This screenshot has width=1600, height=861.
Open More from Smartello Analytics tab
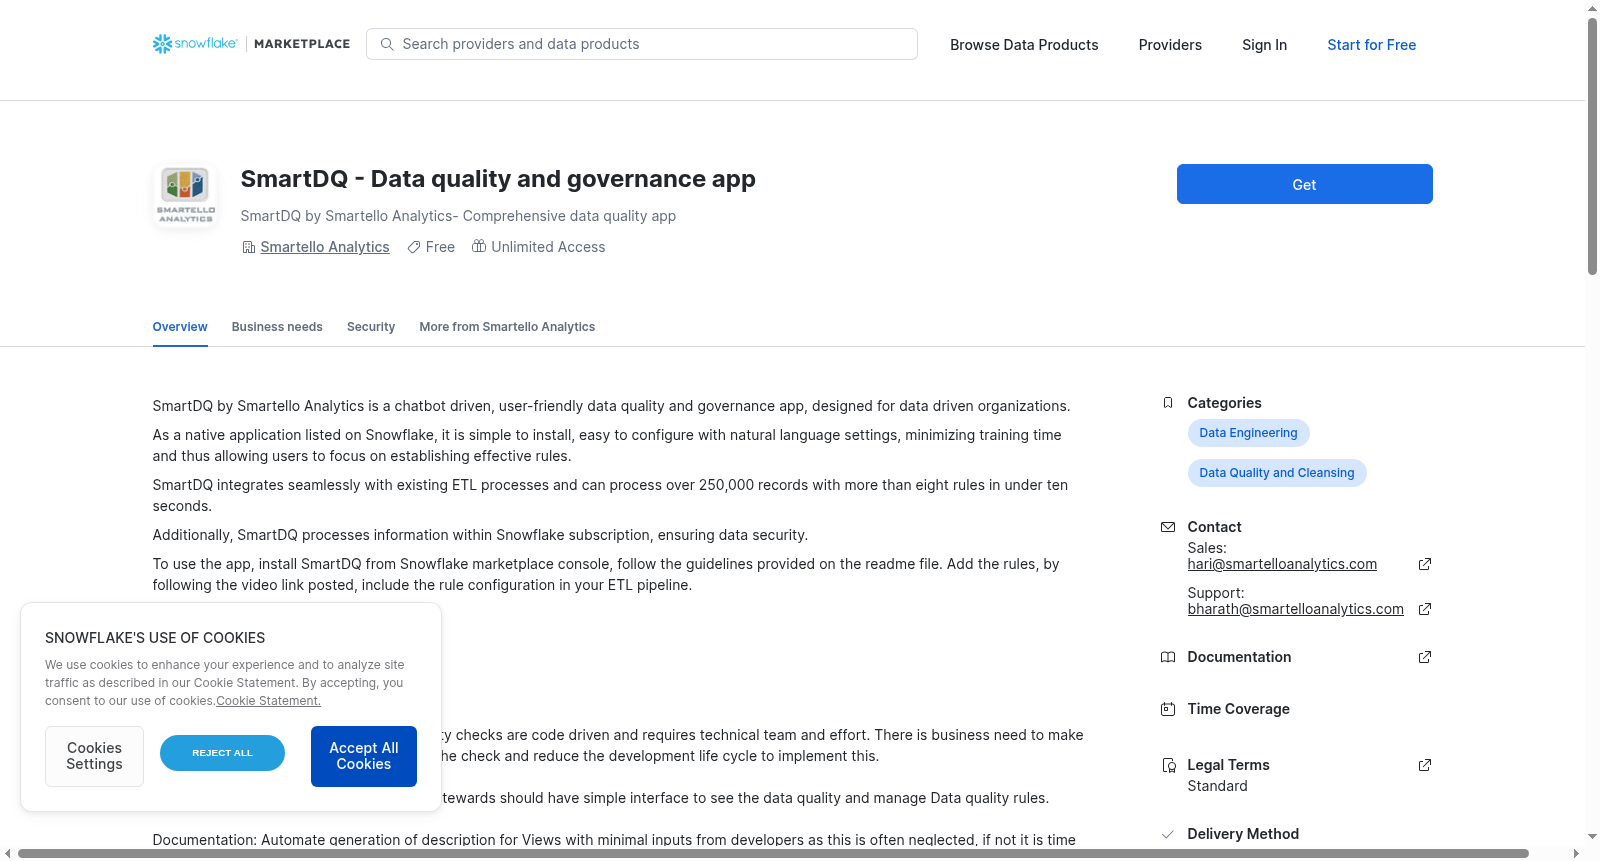pos(507,327)
